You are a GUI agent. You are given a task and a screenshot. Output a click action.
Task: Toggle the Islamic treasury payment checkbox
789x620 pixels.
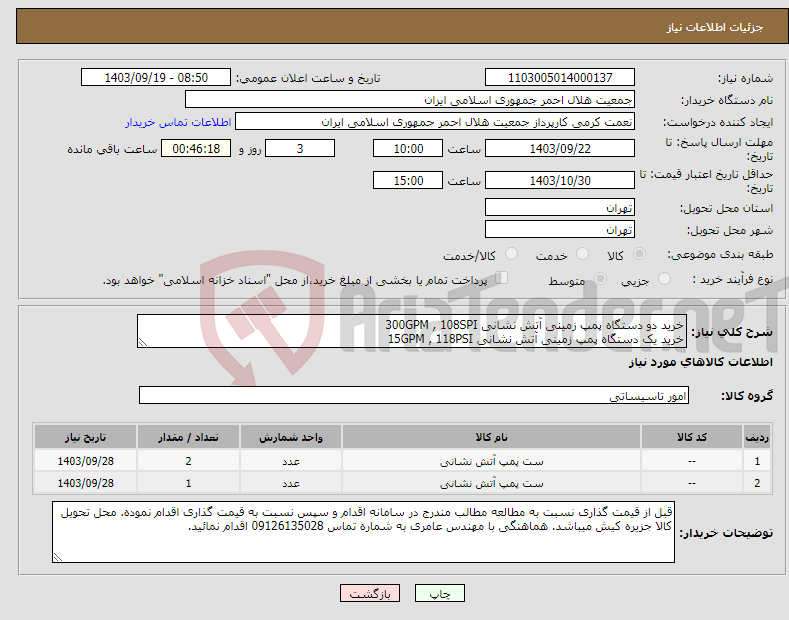(x=502, y=278)
